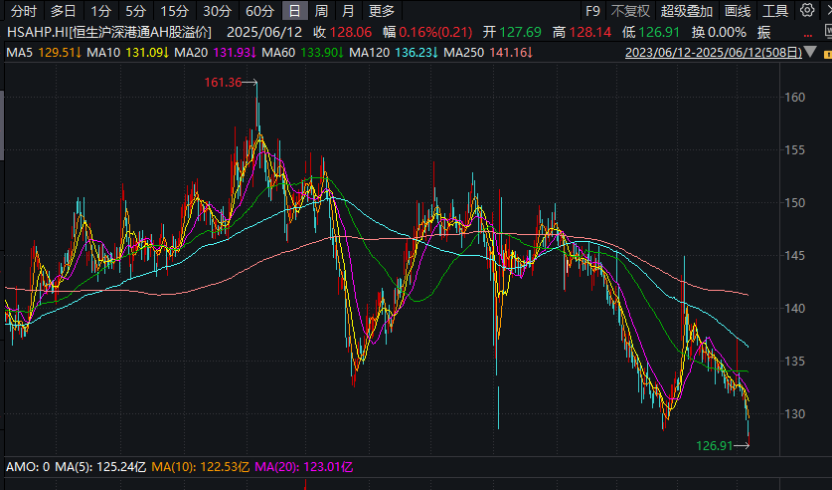Click the arrow at 161.36 high marker
This screenshot has width=832, height=490.
pos(251,82)
